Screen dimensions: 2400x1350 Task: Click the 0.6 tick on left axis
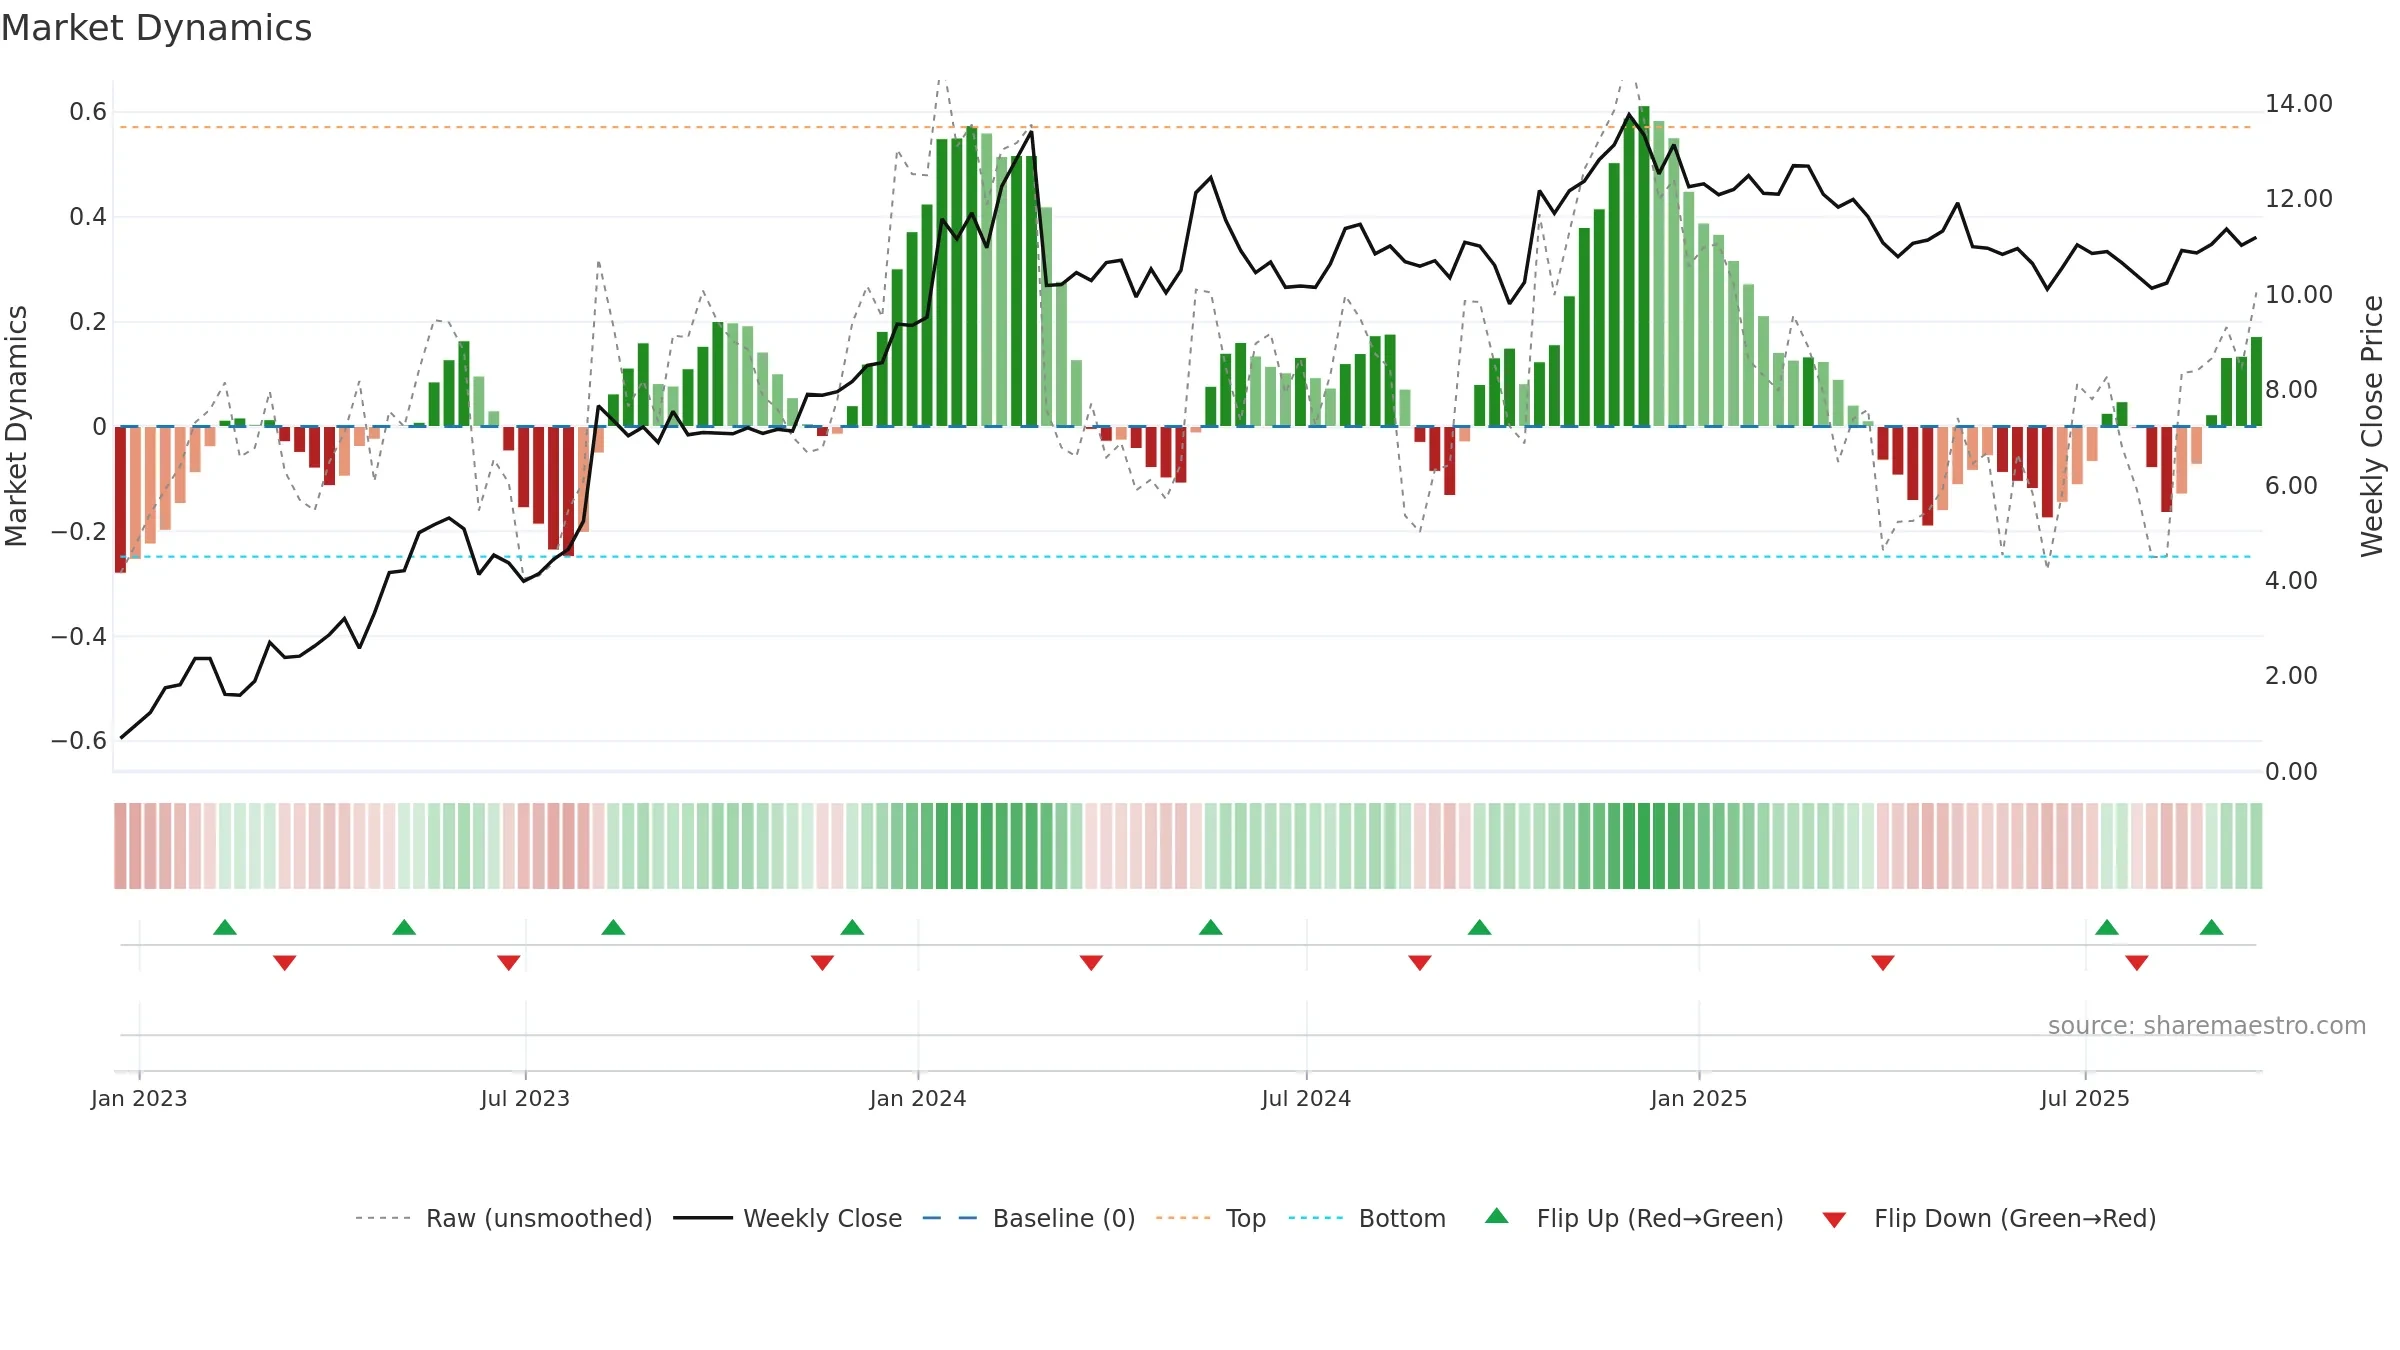(x=88, y=112)
